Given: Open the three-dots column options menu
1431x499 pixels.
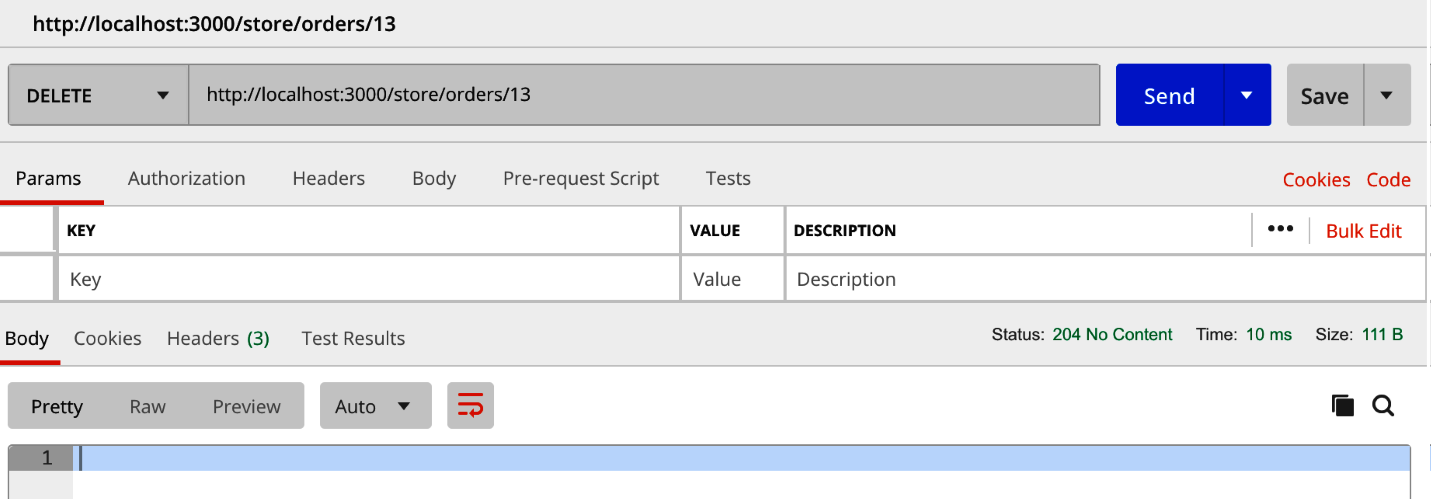Looking at the screenshot, I should (x=1280, y=229).
